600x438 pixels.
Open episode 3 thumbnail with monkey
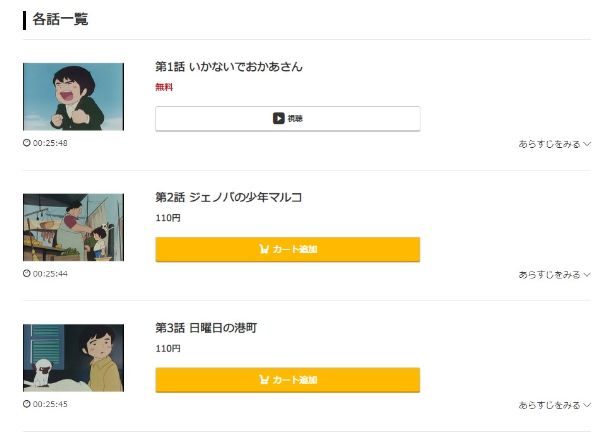[73, 357]
